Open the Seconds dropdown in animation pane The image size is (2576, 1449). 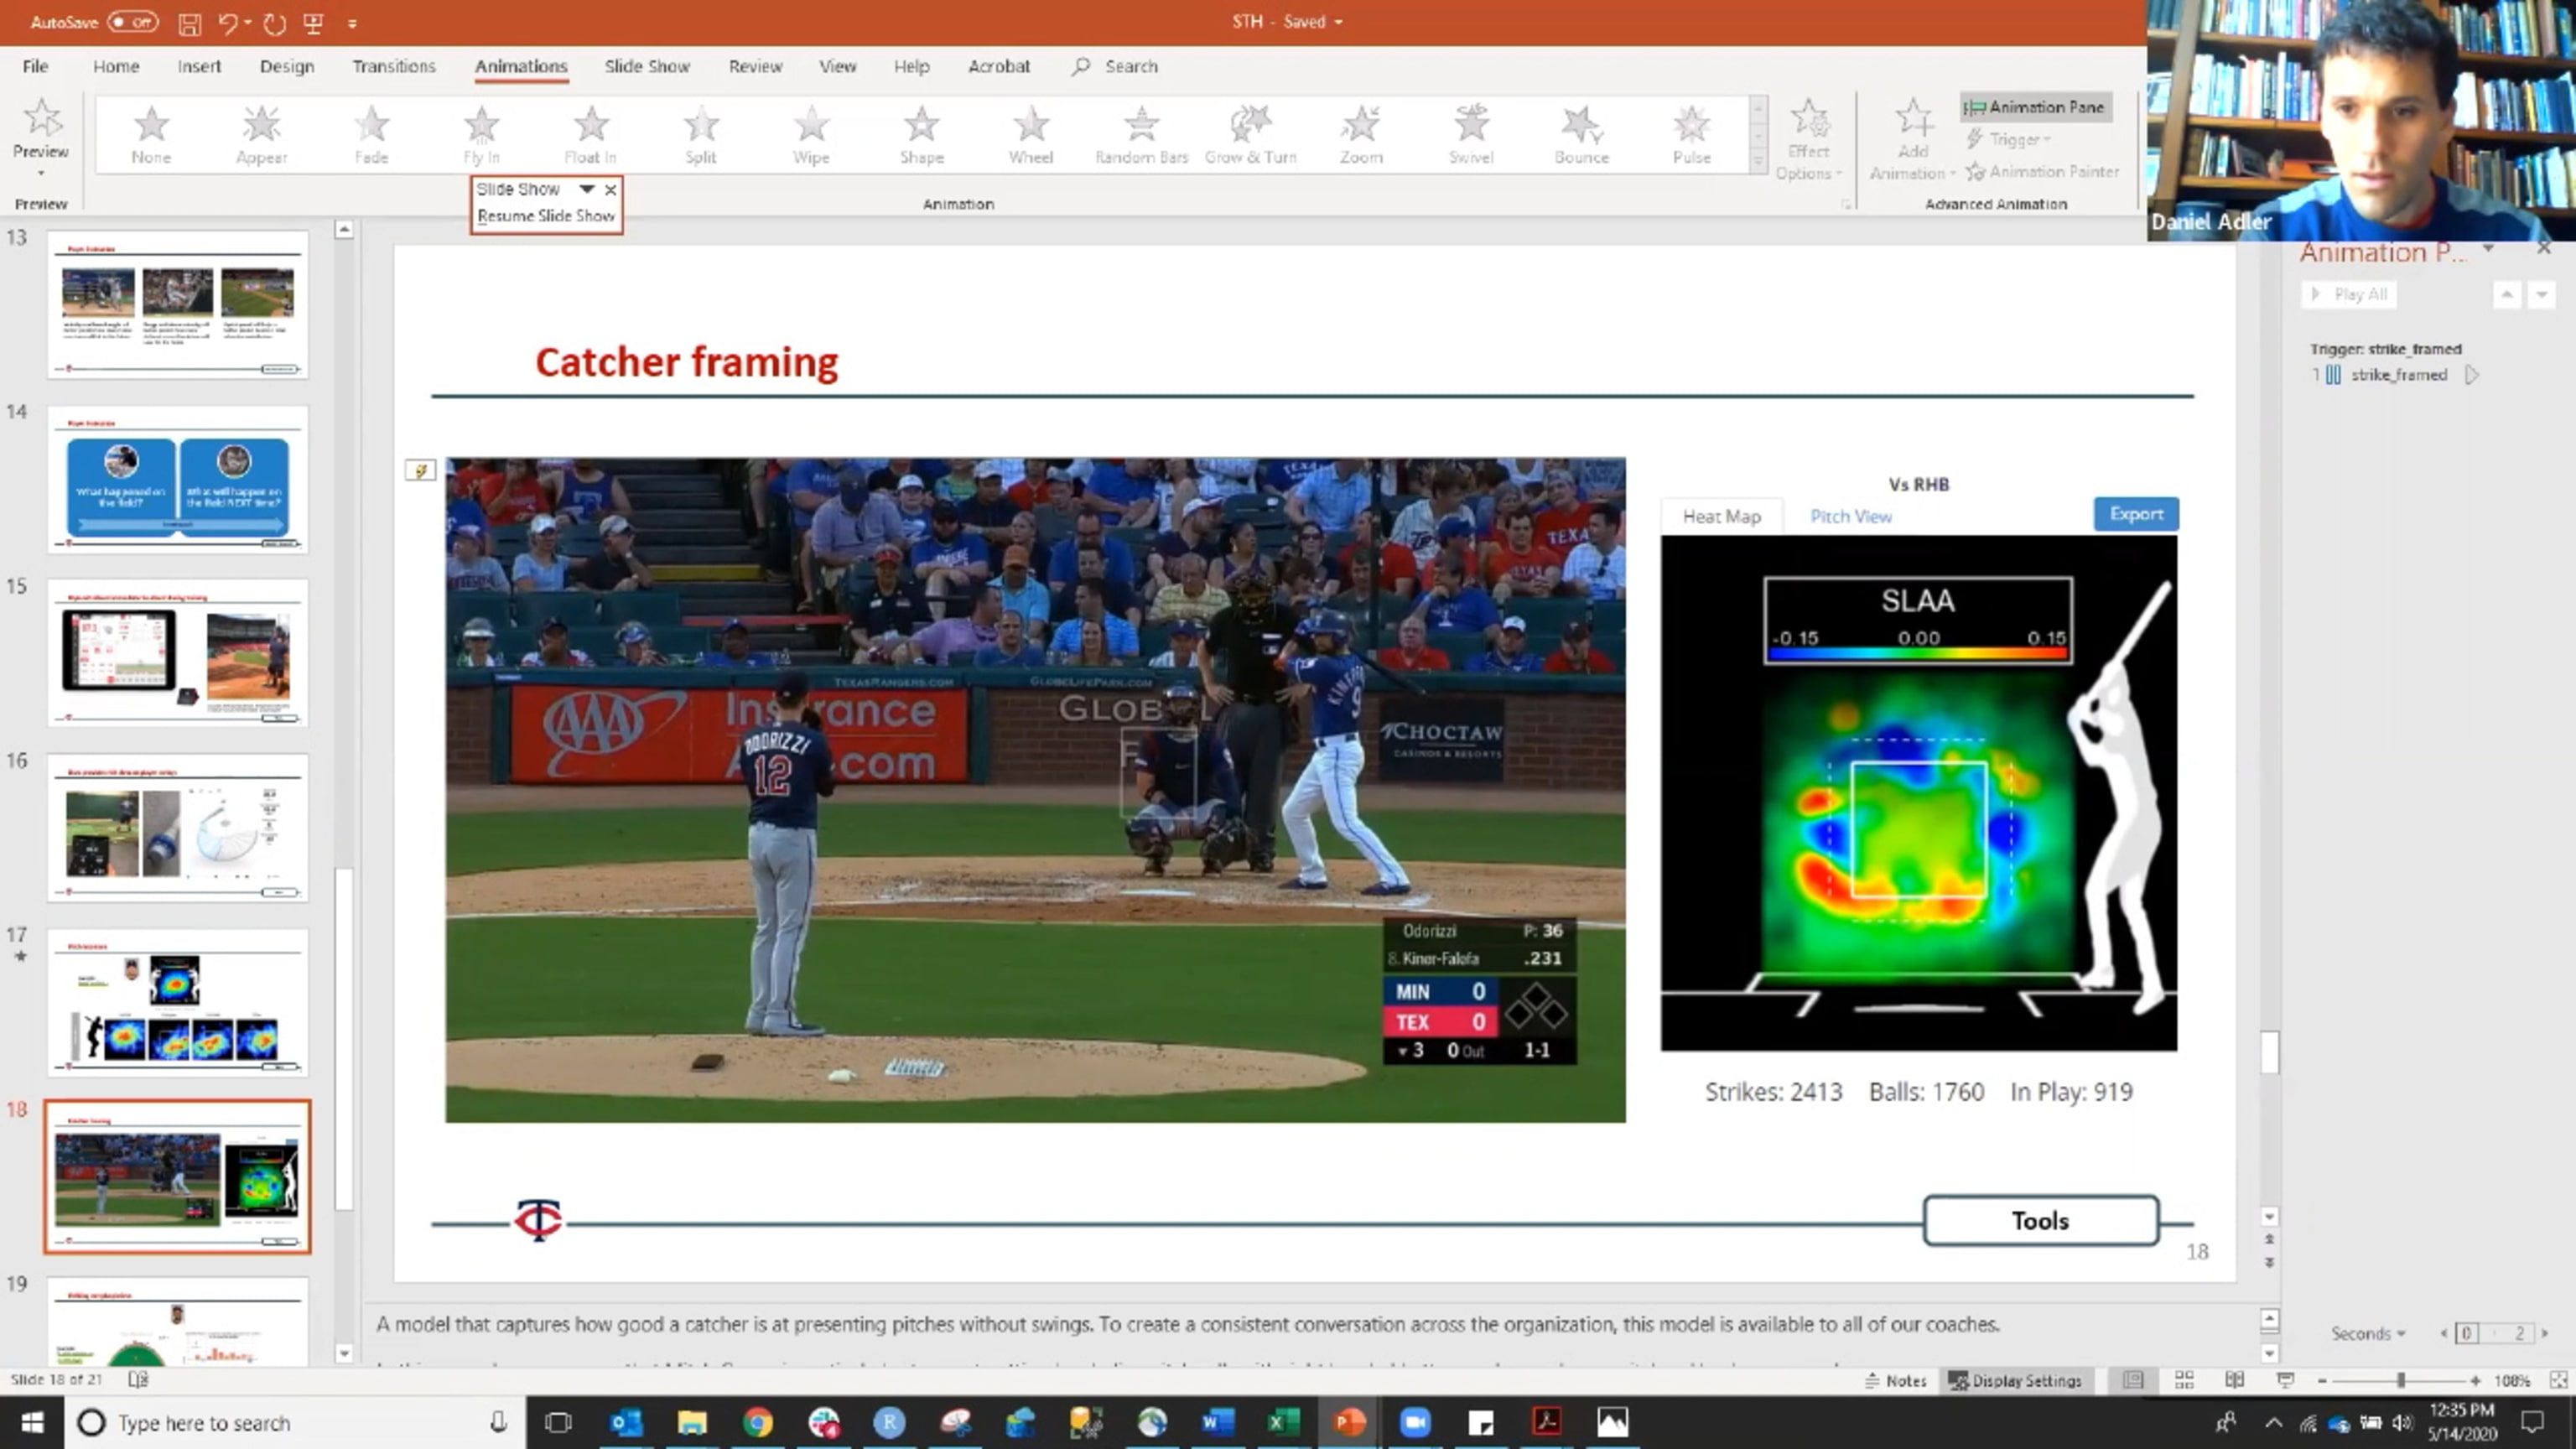[2367, 1333]
